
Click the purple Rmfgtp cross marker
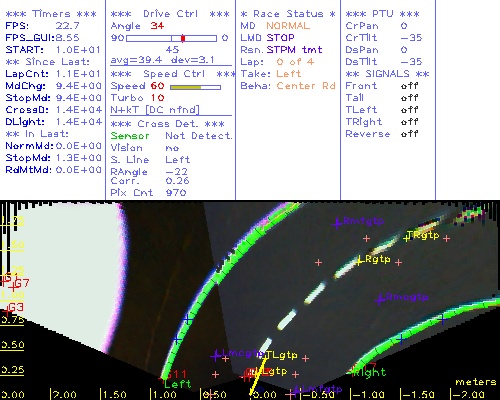pos(337,223)
